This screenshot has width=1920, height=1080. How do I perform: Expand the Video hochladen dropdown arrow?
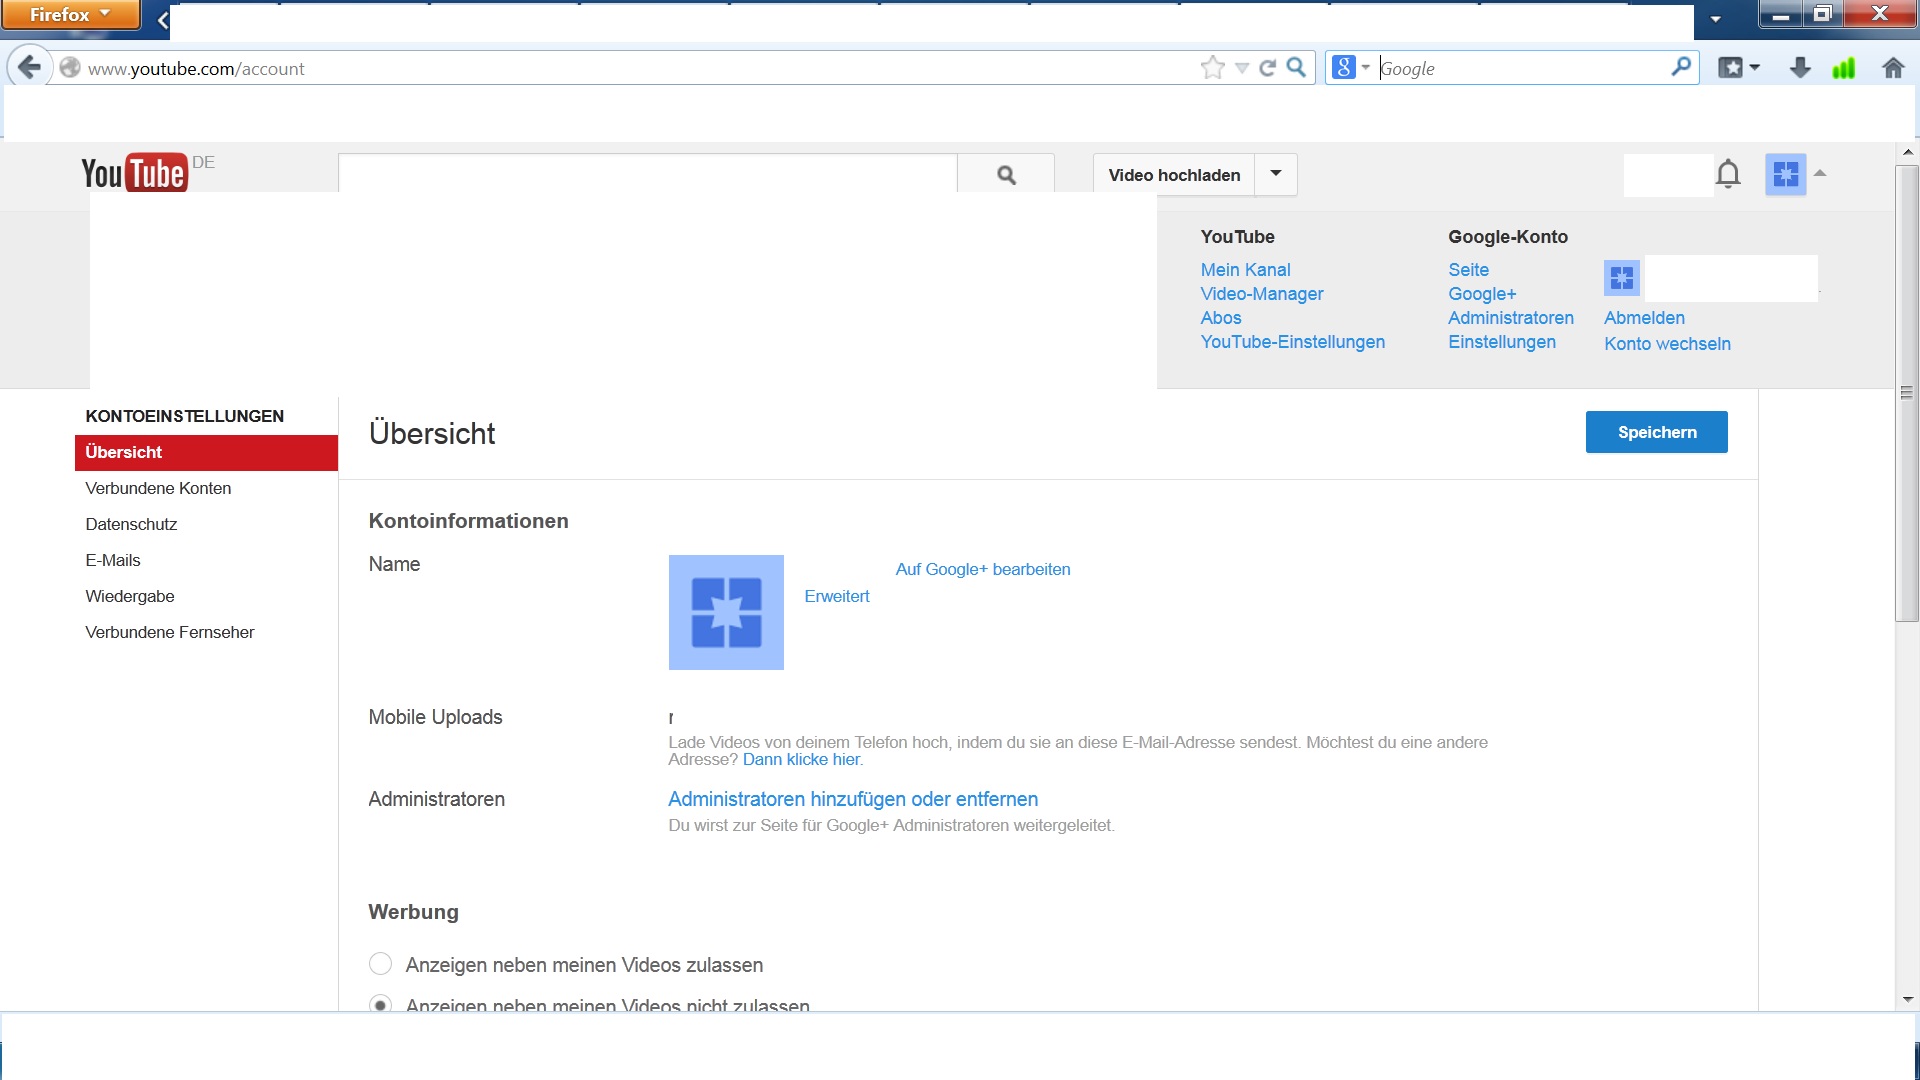(x=1276, y=174)
